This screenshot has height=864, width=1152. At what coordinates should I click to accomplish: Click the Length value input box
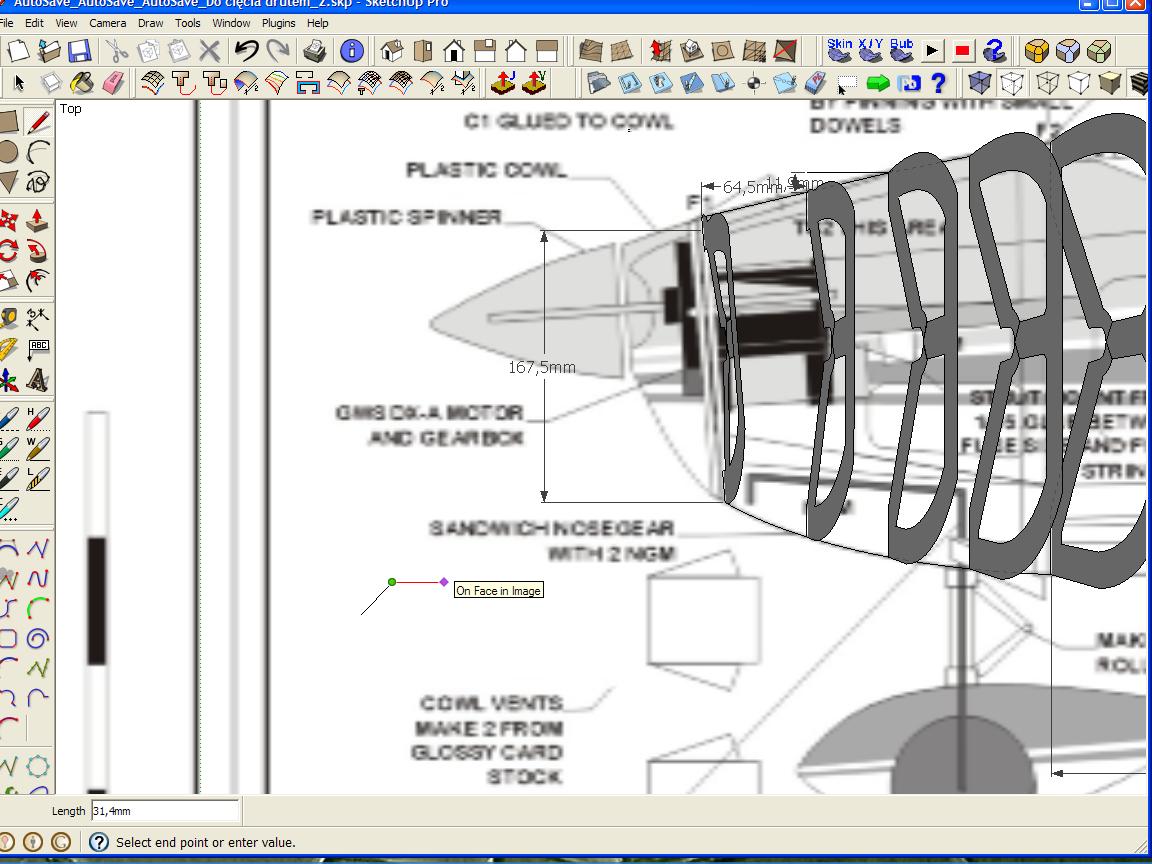coord(165,811)
